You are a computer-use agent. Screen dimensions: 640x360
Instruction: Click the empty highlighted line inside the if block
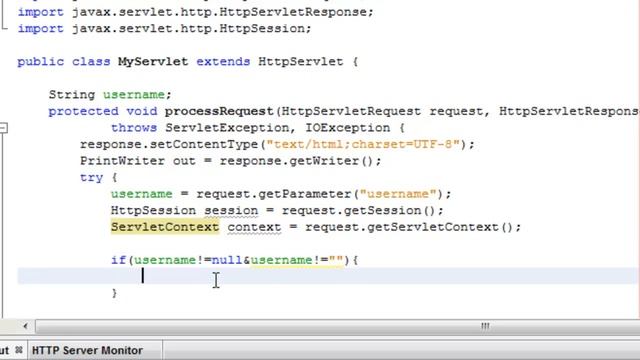pyautogui.click(x=328, y=276)
